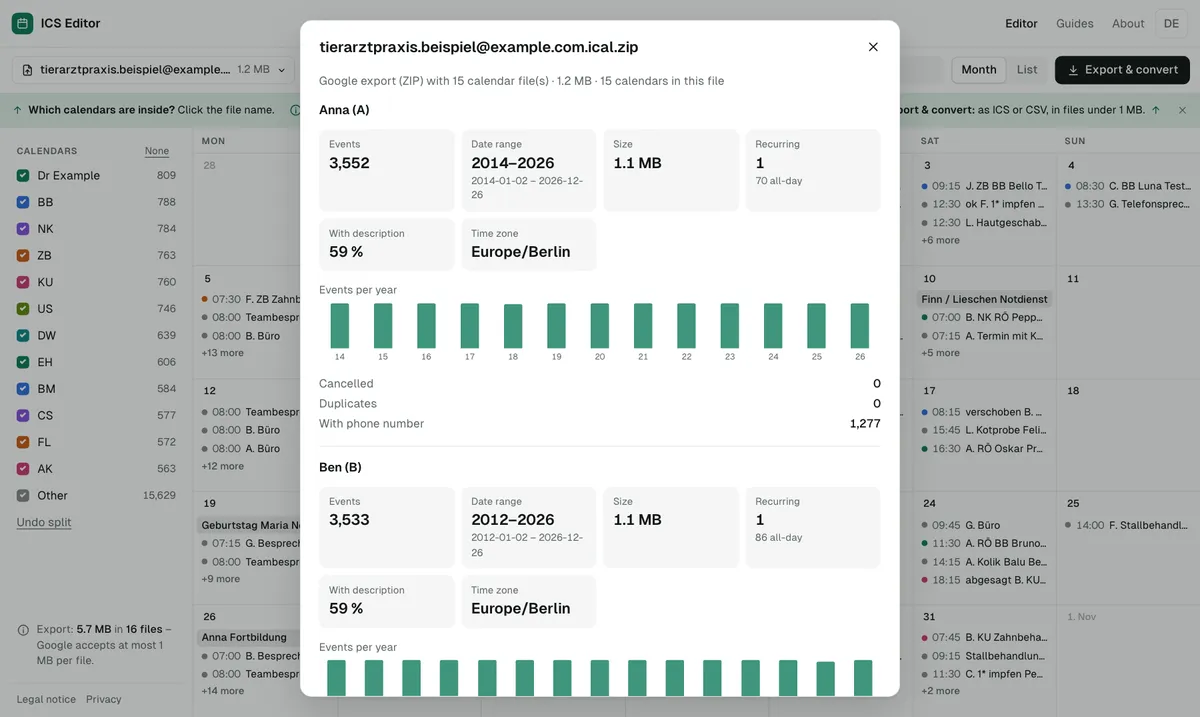Screen dimensions: 1200x717
Task: Expand +13 more events on Monday 5
Action: [x=223, y=353]
